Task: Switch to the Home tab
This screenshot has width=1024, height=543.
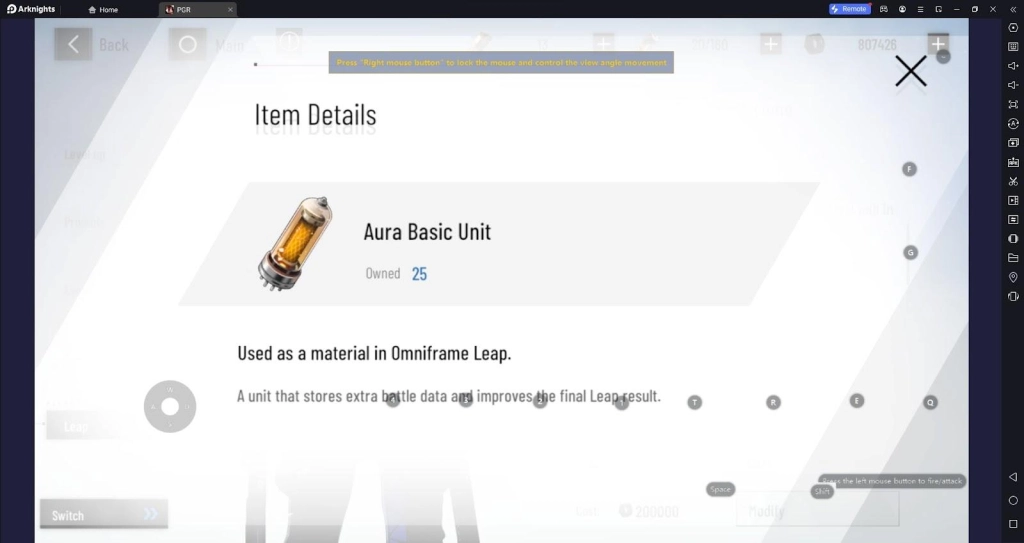Action: pos(103,10)
